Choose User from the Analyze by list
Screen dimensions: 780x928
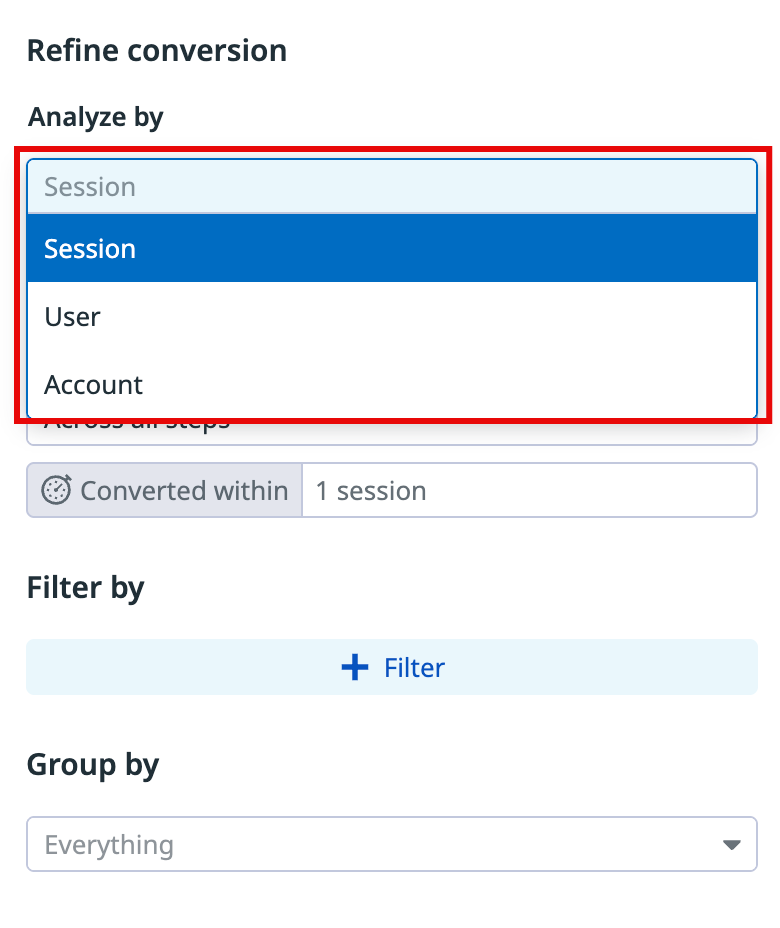click(x=391, y=317)
